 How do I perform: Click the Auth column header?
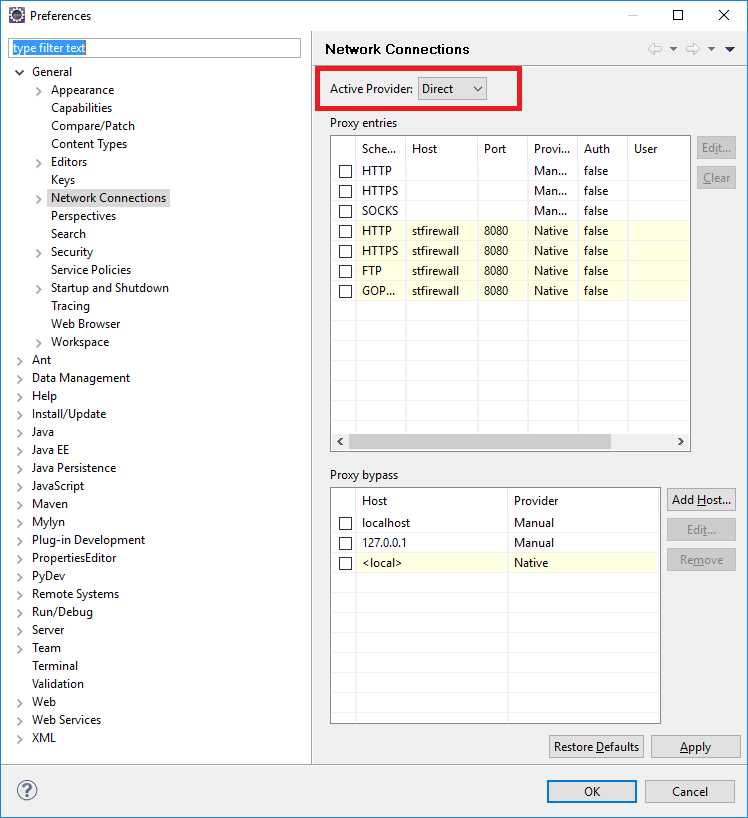603,149
